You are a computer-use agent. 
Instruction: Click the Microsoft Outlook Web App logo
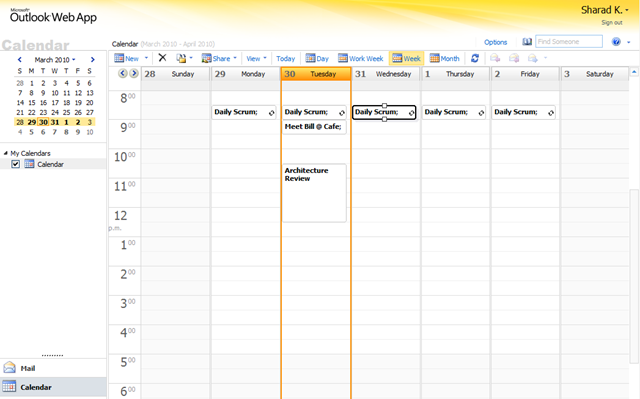point(53,16)
